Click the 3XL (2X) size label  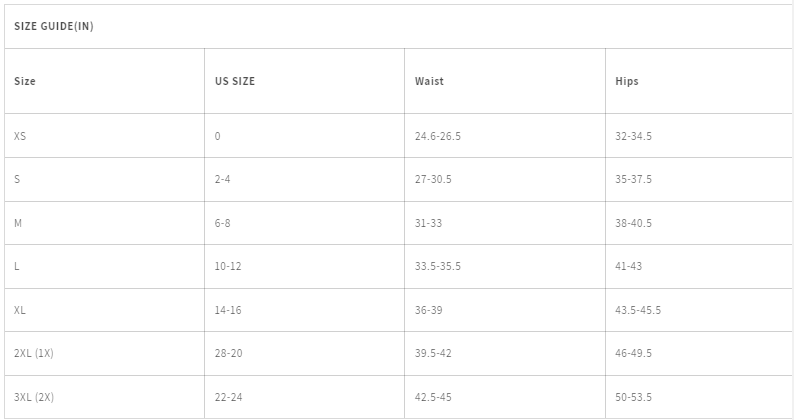[x=33, y=397]
